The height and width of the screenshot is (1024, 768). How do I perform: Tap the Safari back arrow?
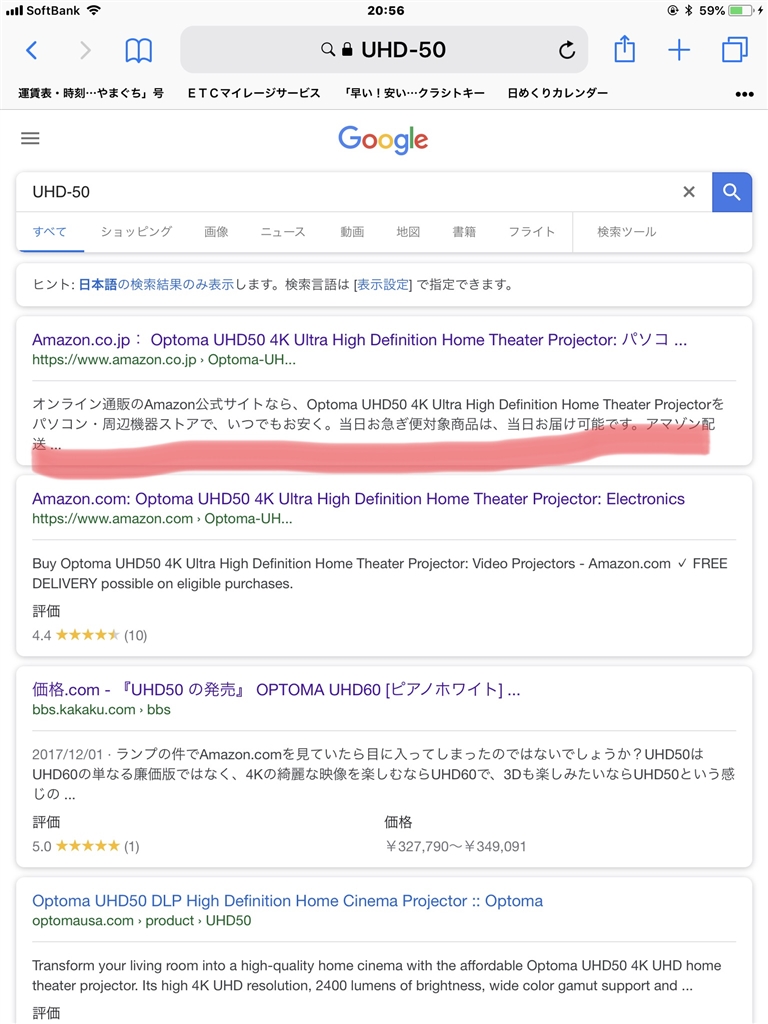(x=31, y=50)
